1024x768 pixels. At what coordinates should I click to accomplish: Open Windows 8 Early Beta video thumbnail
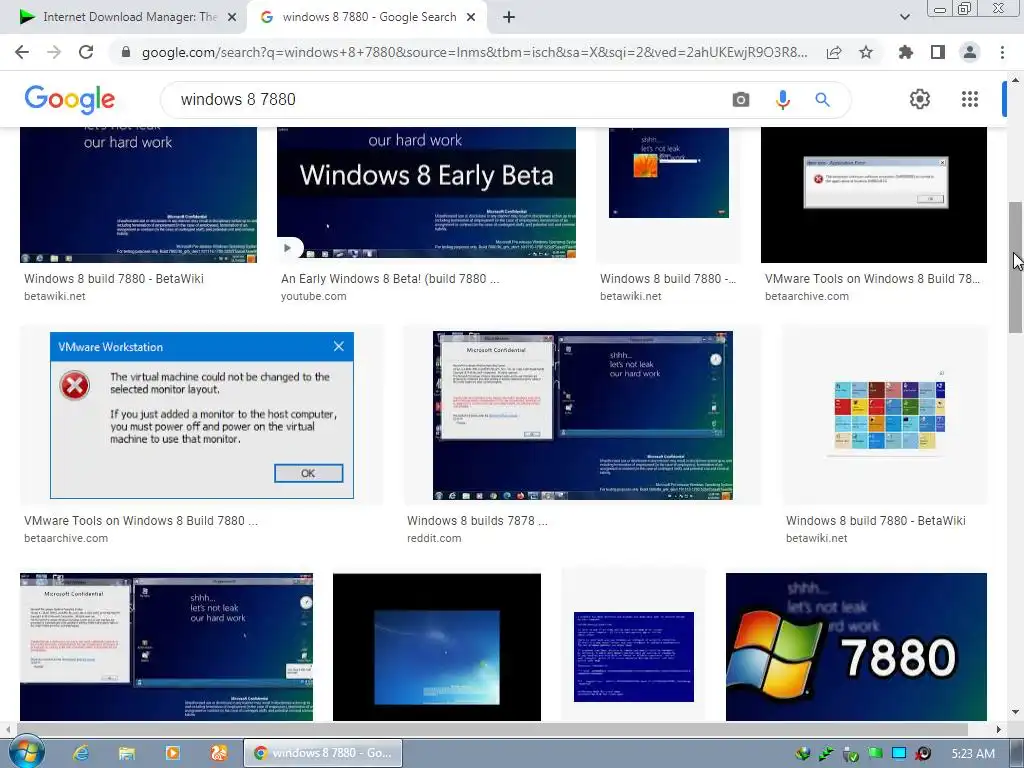click(426, 193)
